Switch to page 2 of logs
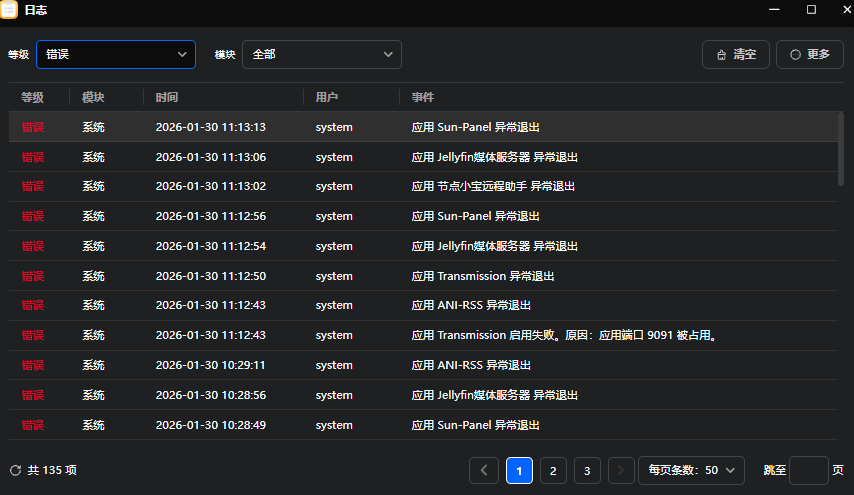Viewport: 854px width, 495px height. 553,470
